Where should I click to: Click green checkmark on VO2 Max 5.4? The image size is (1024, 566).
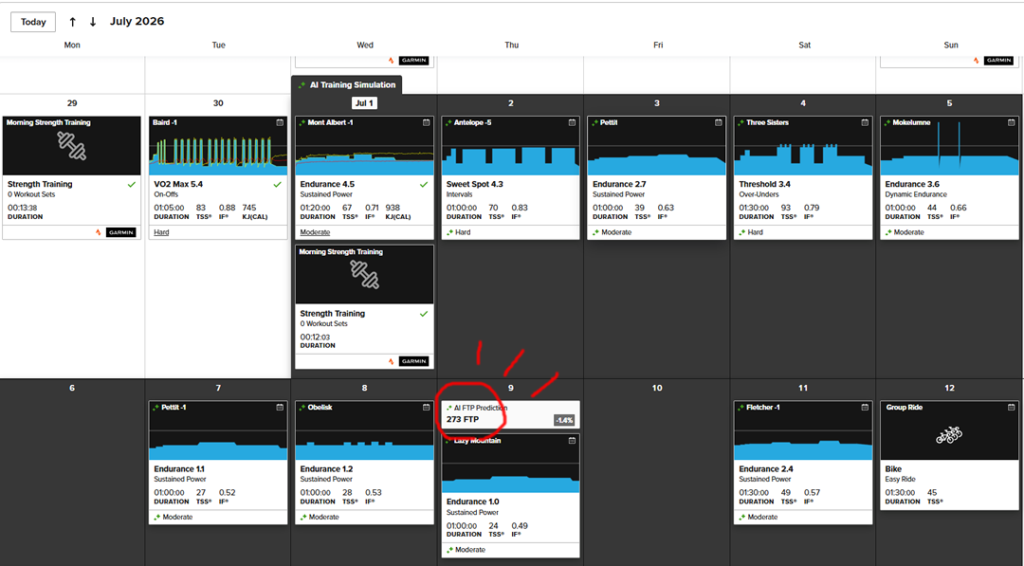click(x=278, y=185)
